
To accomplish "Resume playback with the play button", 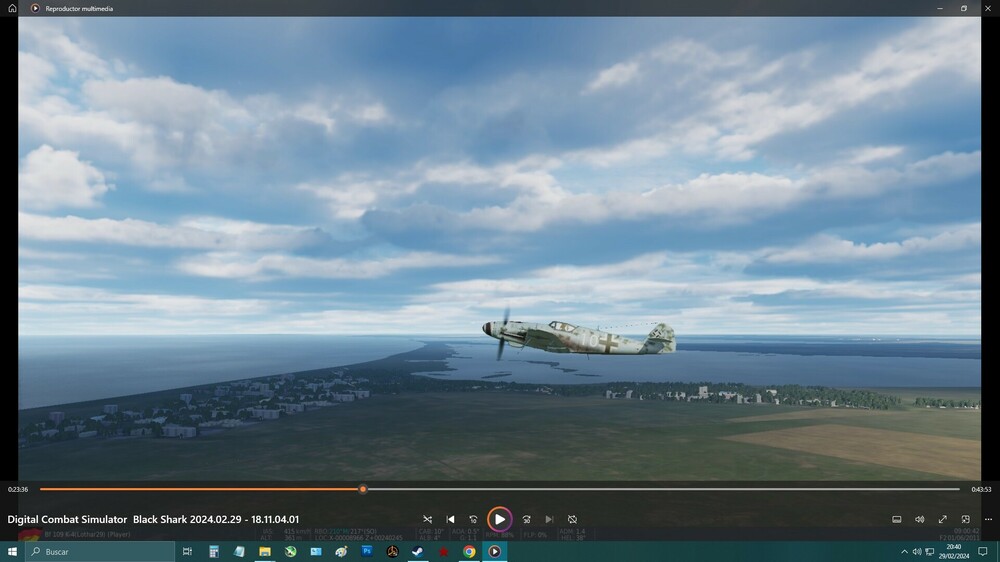I will (500, 519).
